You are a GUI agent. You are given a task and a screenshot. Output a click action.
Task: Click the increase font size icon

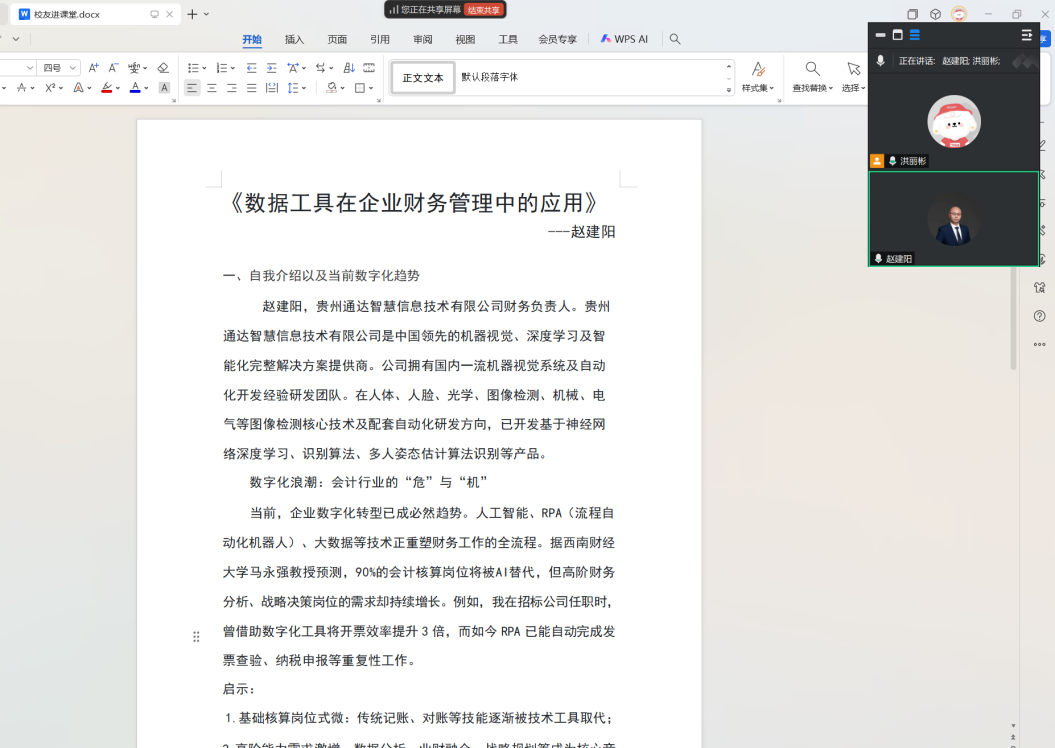(93, 68)
